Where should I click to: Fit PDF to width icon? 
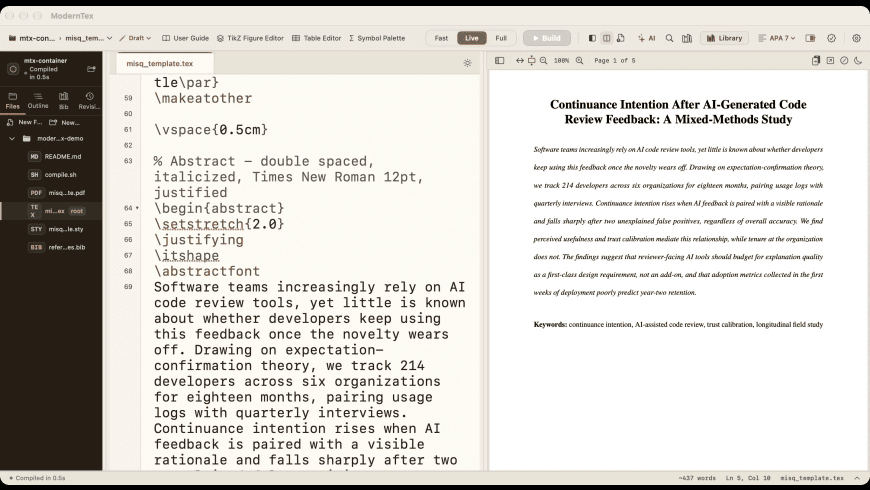click(x=519, y=60)
